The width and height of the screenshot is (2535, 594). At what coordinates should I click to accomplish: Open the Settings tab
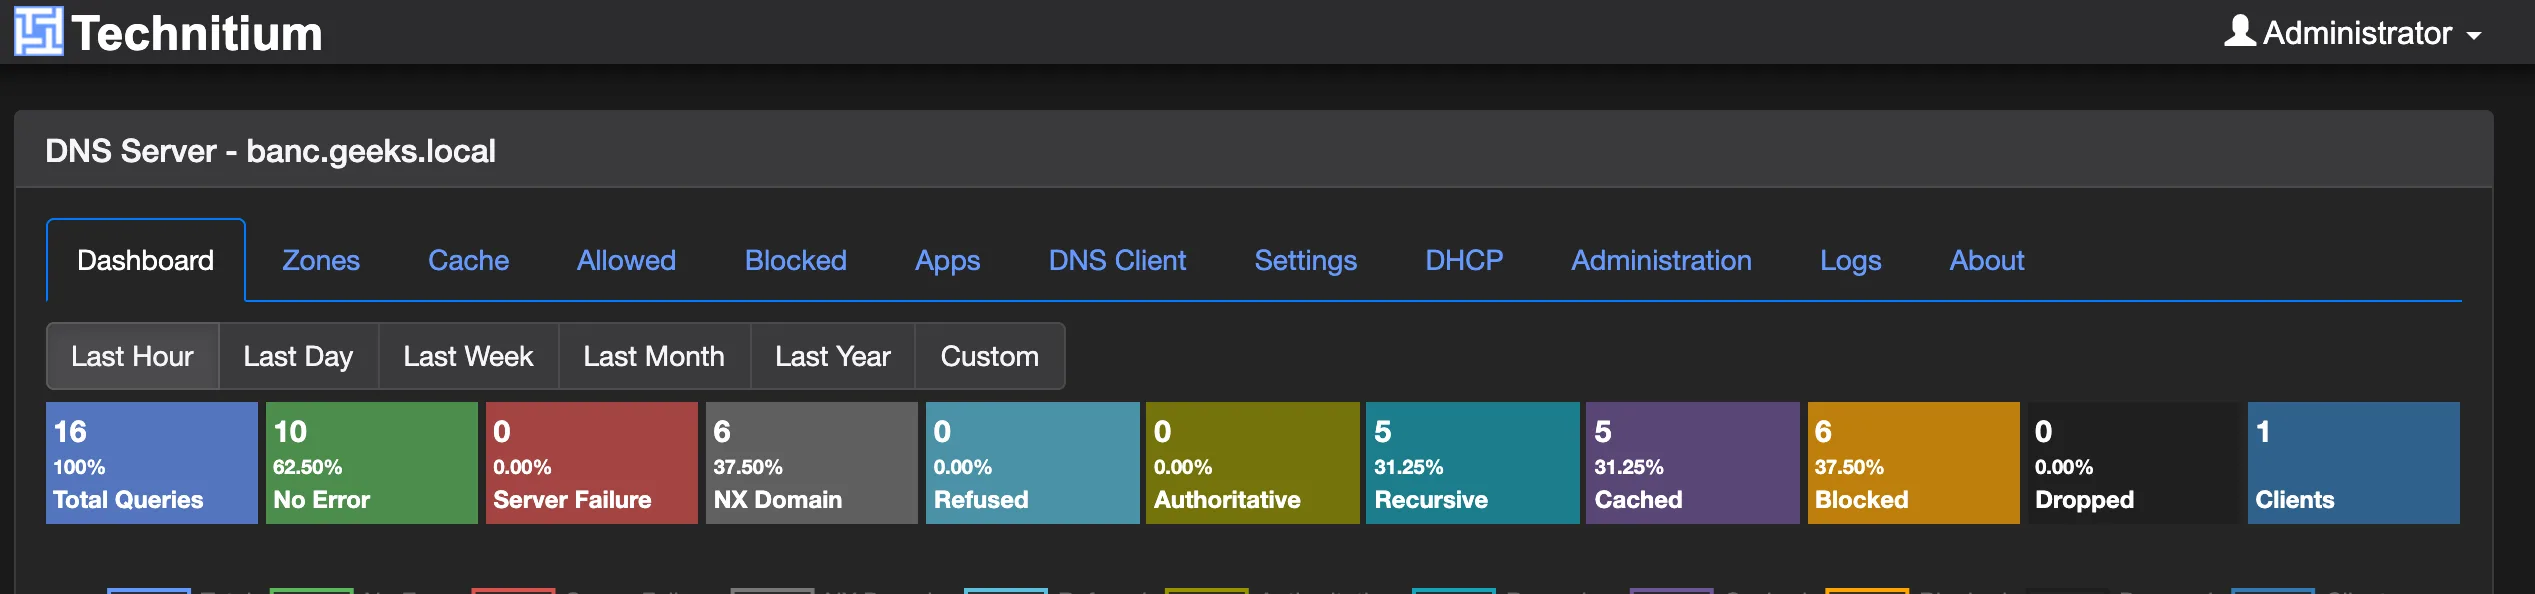(1306, 260)
